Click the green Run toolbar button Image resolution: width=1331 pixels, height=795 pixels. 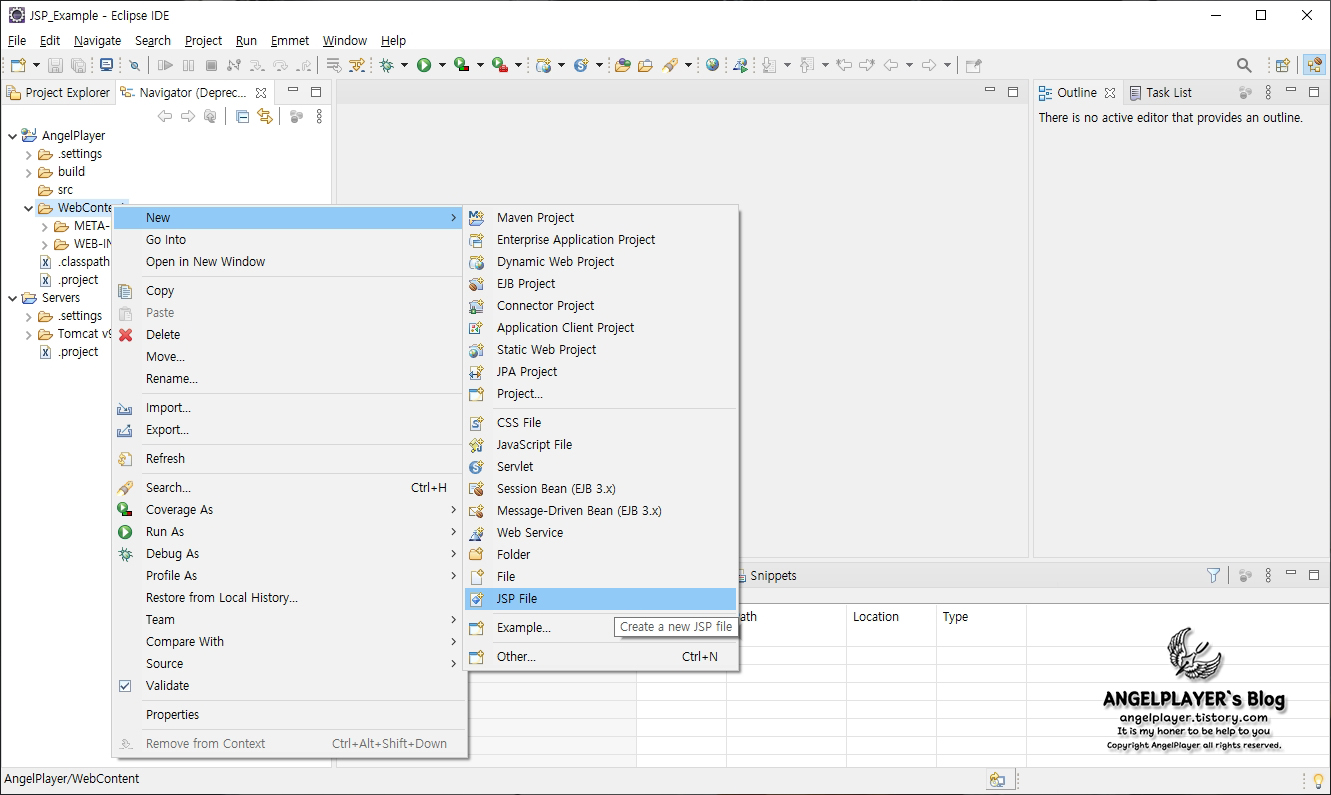(x=424, y=65)
